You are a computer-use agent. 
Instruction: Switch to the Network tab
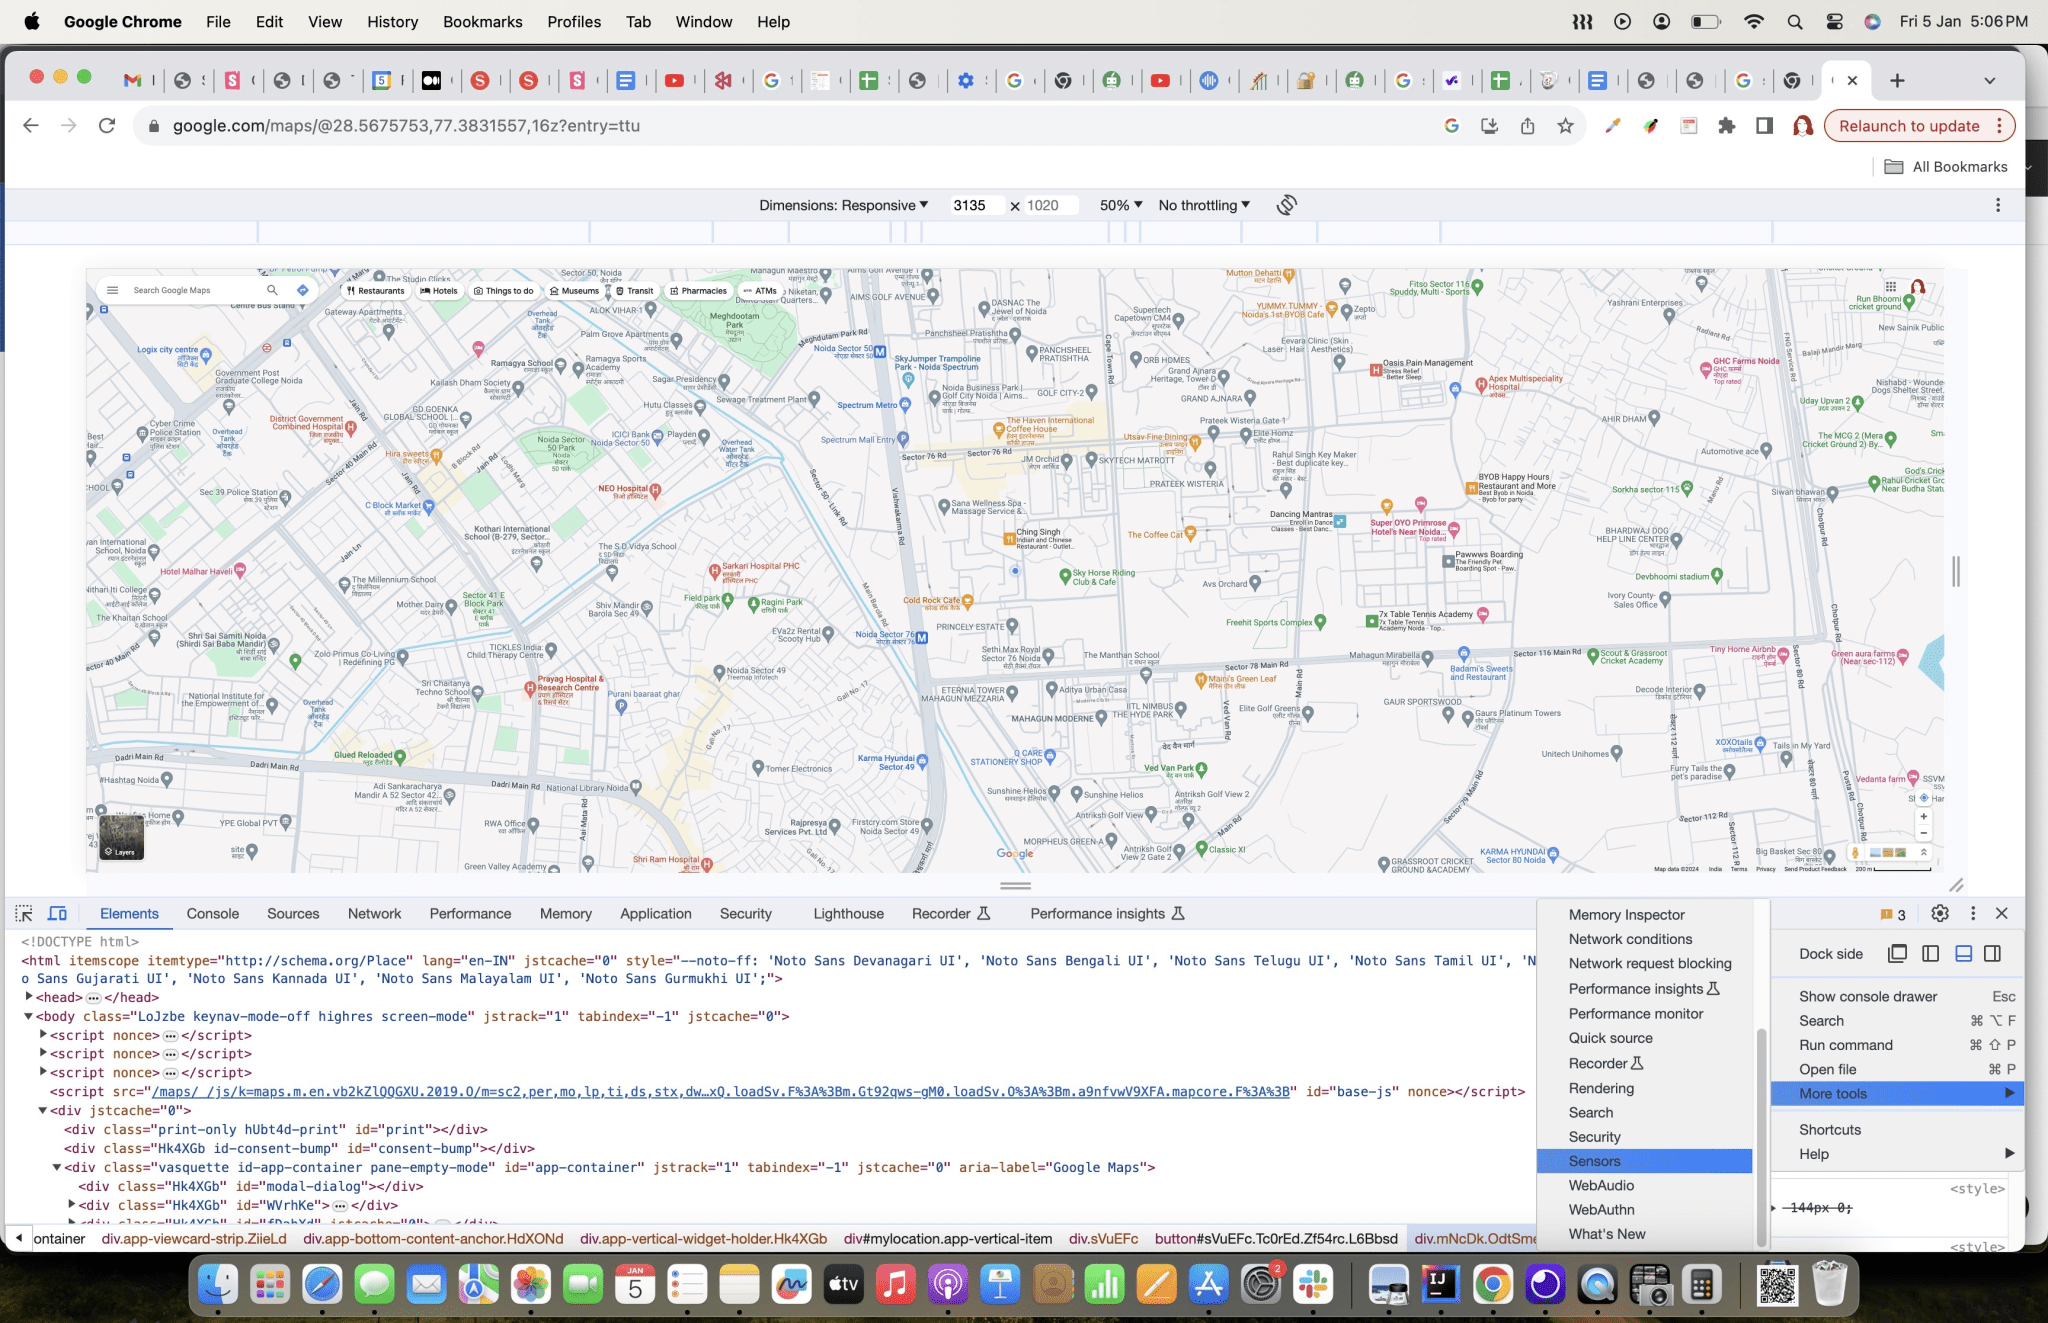[x=374, y=913]
